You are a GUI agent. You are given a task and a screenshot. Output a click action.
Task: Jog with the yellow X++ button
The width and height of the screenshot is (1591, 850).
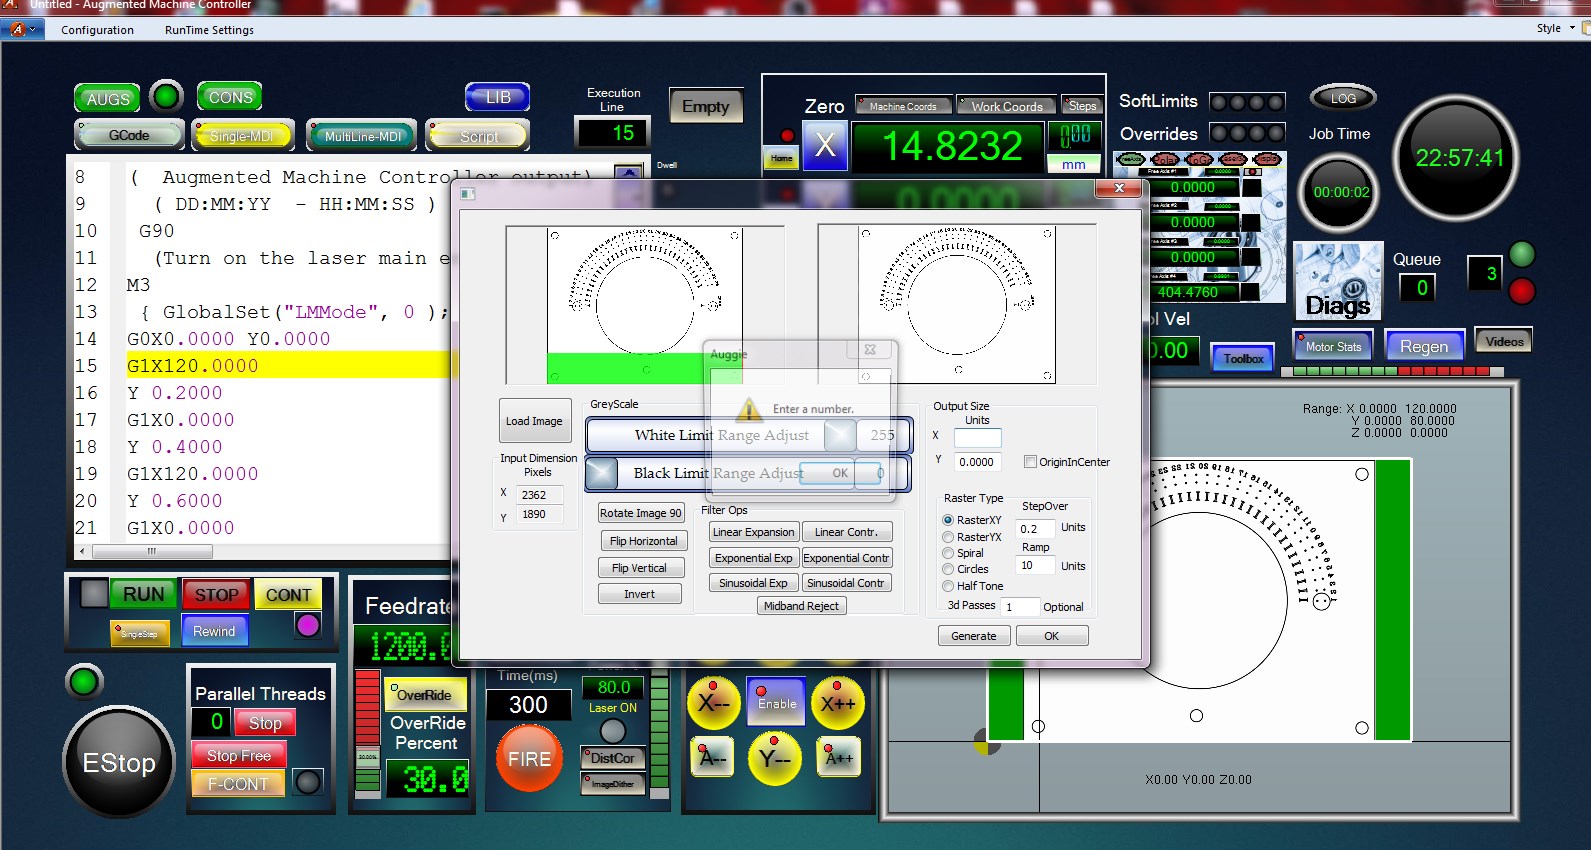[838, 703]
